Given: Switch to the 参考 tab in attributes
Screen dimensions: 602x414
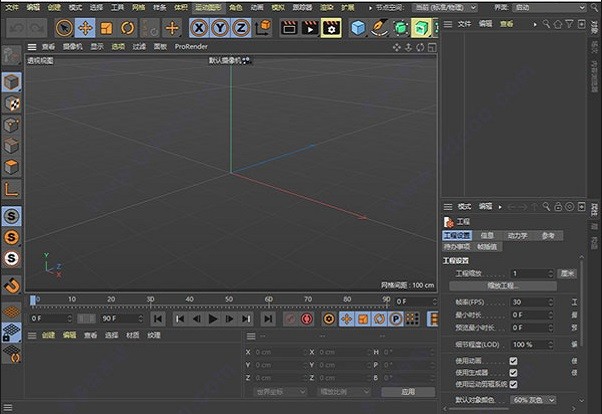Looking at the screenshot, I should [x=548, y=235].
